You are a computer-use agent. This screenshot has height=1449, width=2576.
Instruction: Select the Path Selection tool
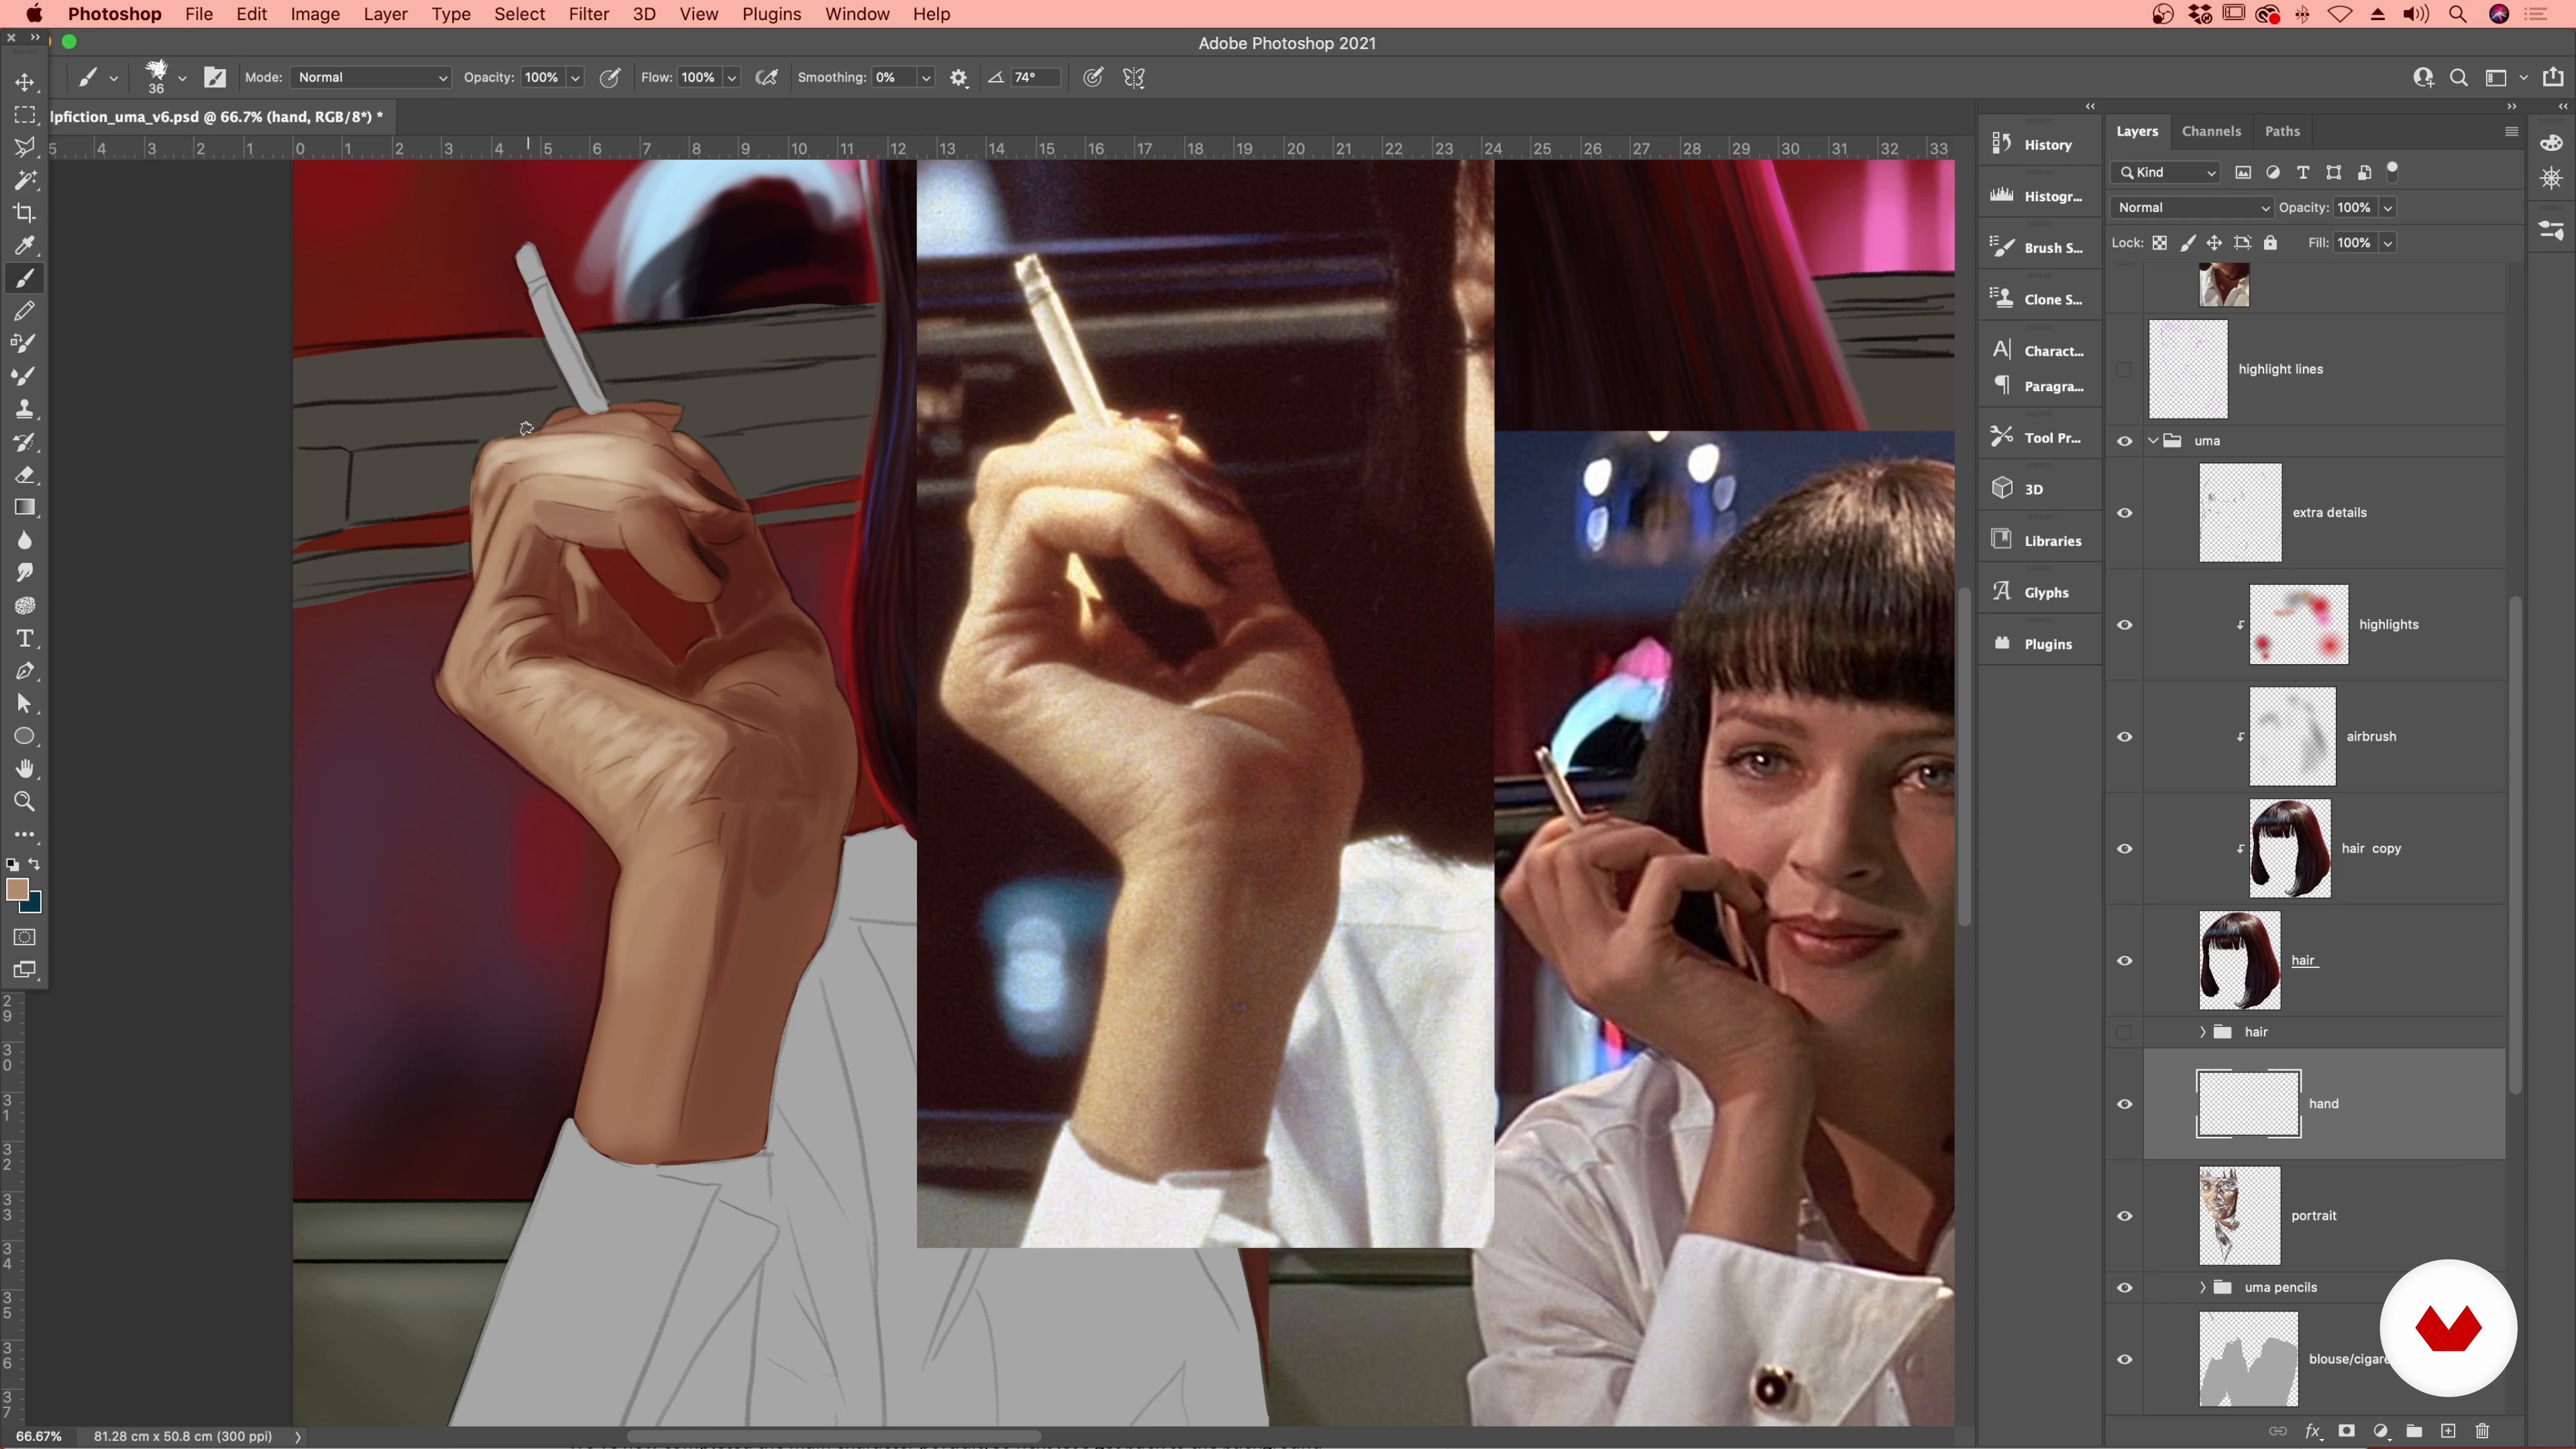click(x=25, y=704)
